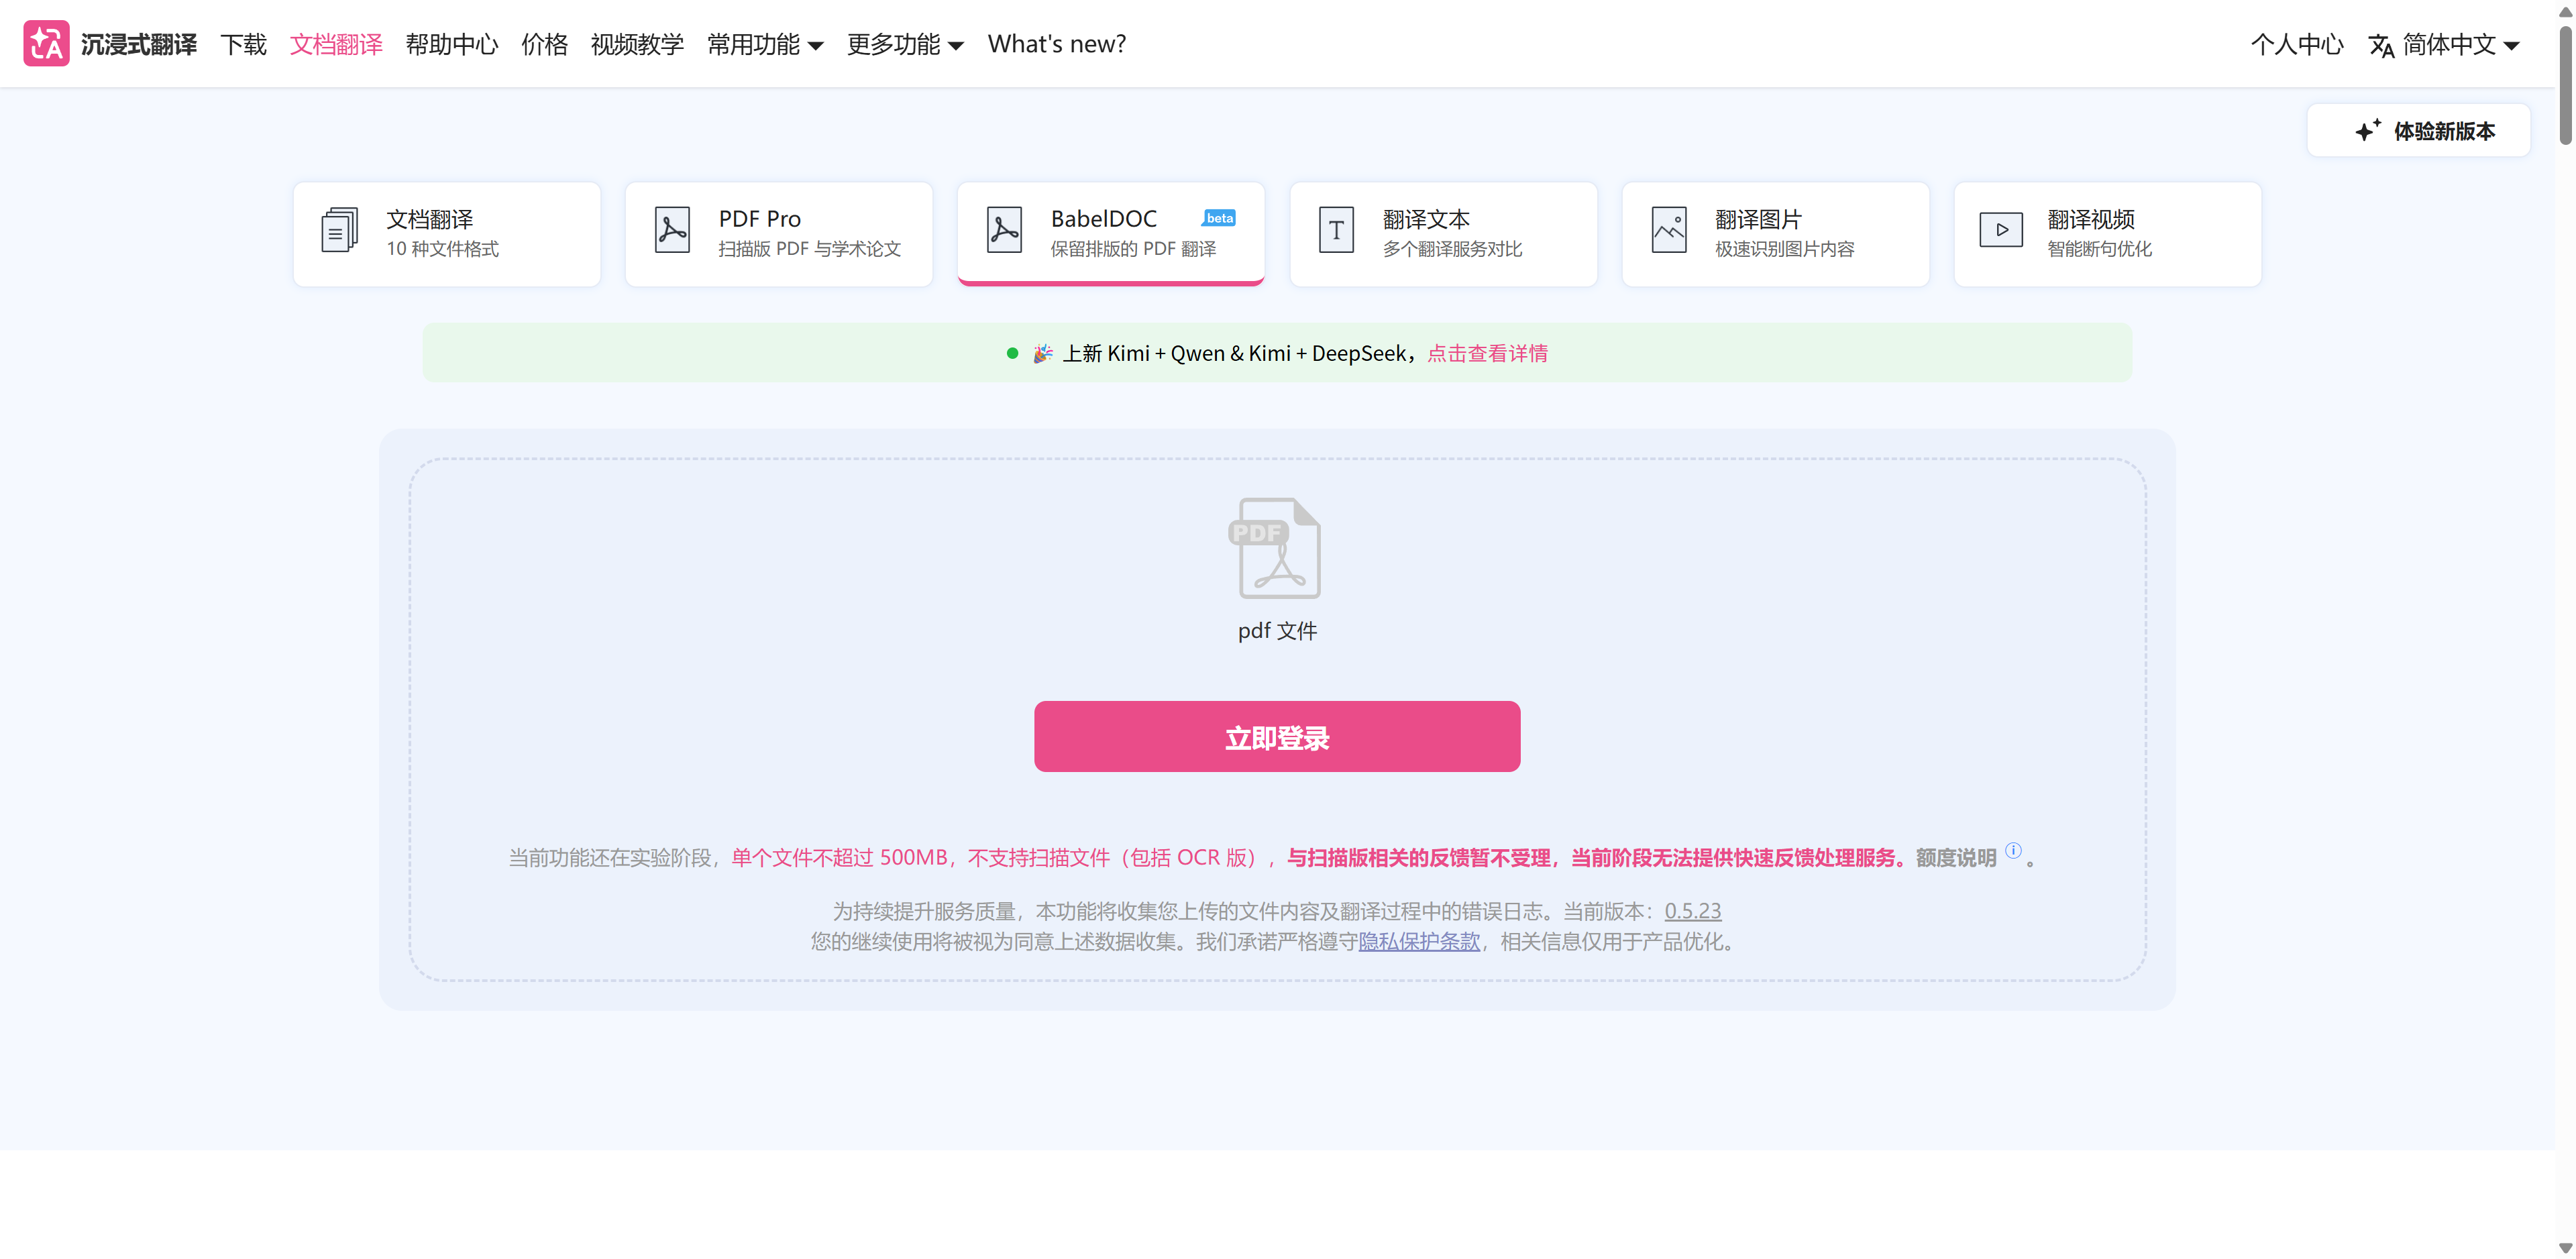The width and height of the screenshot is (2576, 1259).
Task: Click the 翻译文本 T icon
Action: click(1336, 231)
